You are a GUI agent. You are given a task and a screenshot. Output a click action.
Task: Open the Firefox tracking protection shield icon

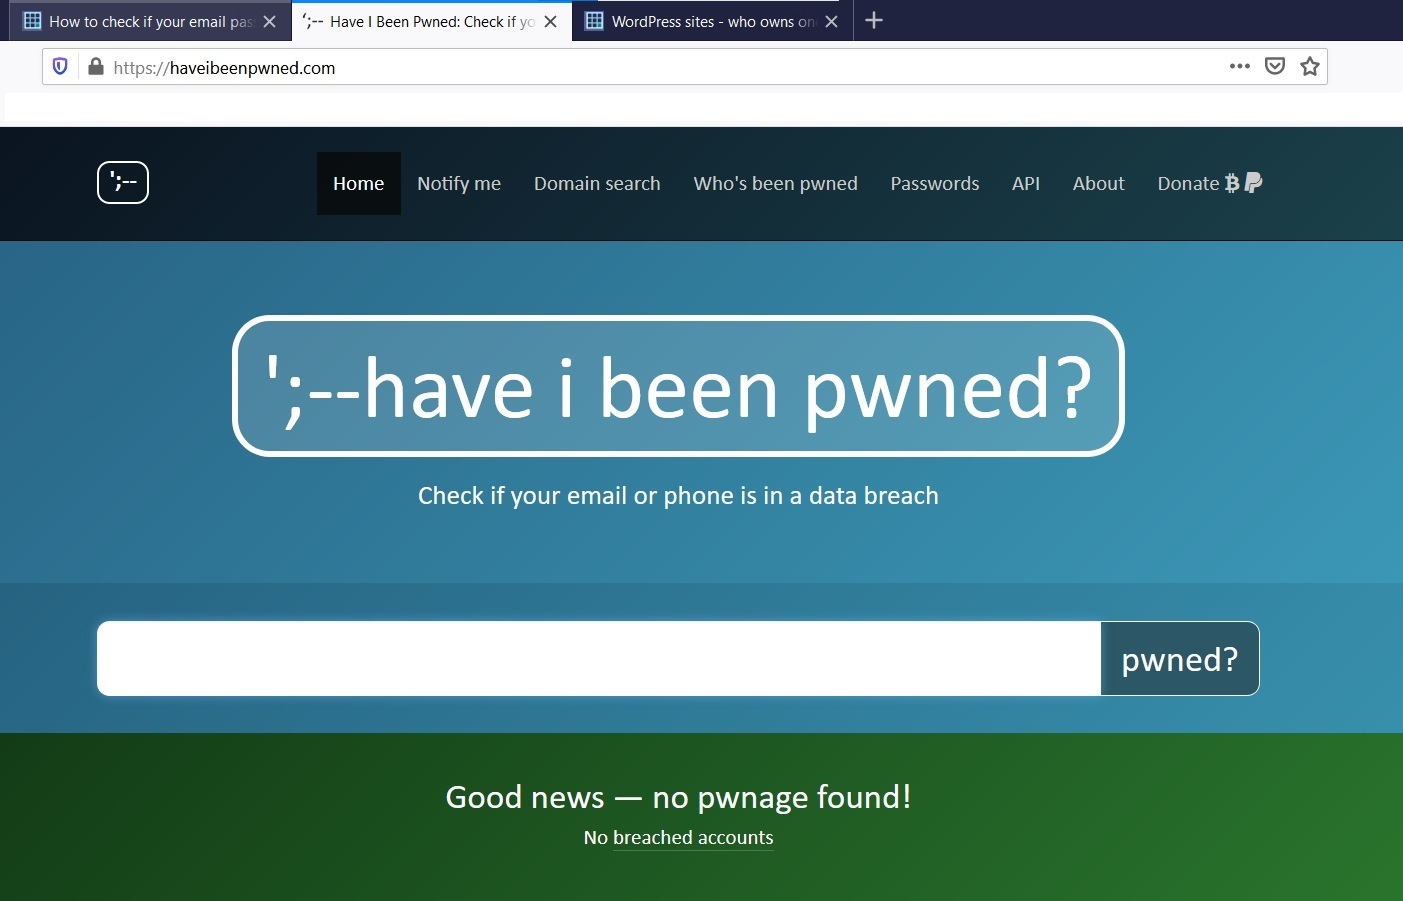tap(60, 66)
